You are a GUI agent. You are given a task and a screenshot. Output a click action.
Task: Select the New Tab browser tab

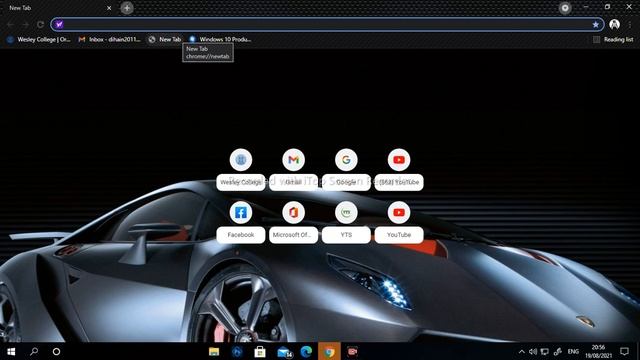point(57,8)
